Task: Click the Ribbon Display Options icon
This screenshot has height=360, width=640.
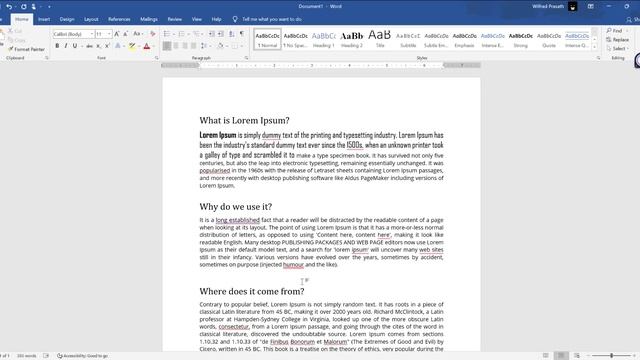Action: tap(591, 7)
